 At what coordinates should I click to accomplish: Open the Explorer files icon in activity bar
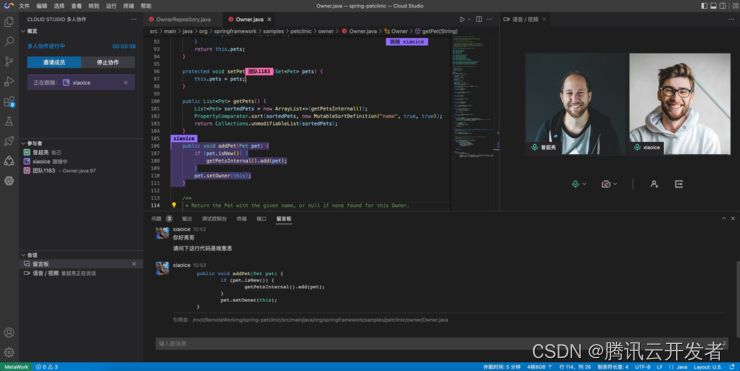(9, 22)
